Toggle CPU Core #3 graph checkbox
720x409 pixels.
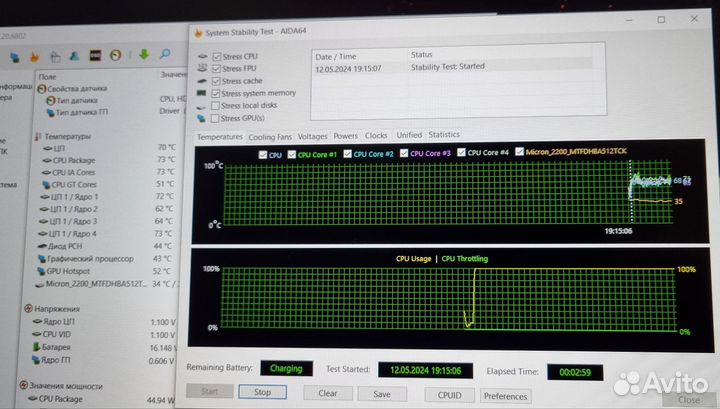pos(404,153)
